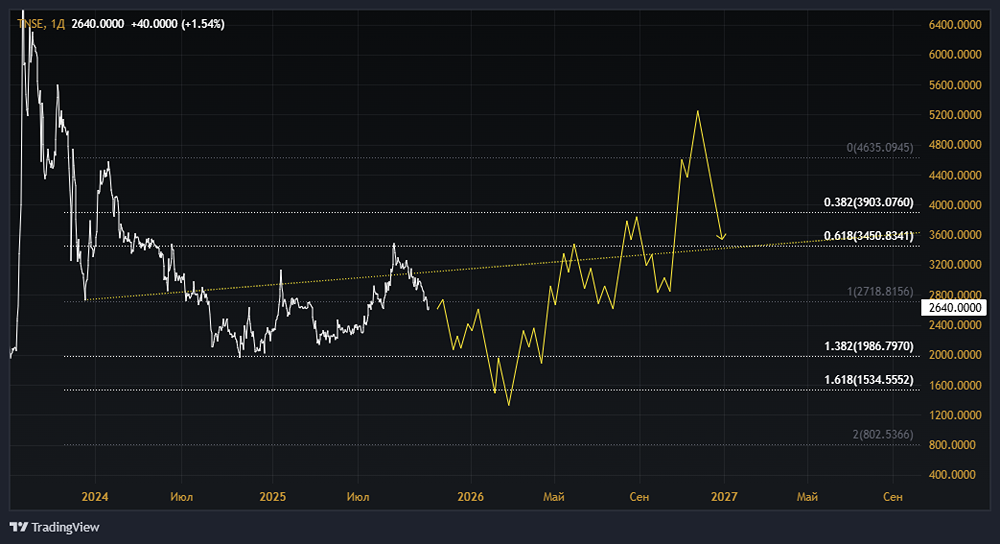Image resolution: width=1000 pixels, height=544 pixels.
Task: Click Fibonacci label 1.618(1534.5552)
Action: [869, 380]
